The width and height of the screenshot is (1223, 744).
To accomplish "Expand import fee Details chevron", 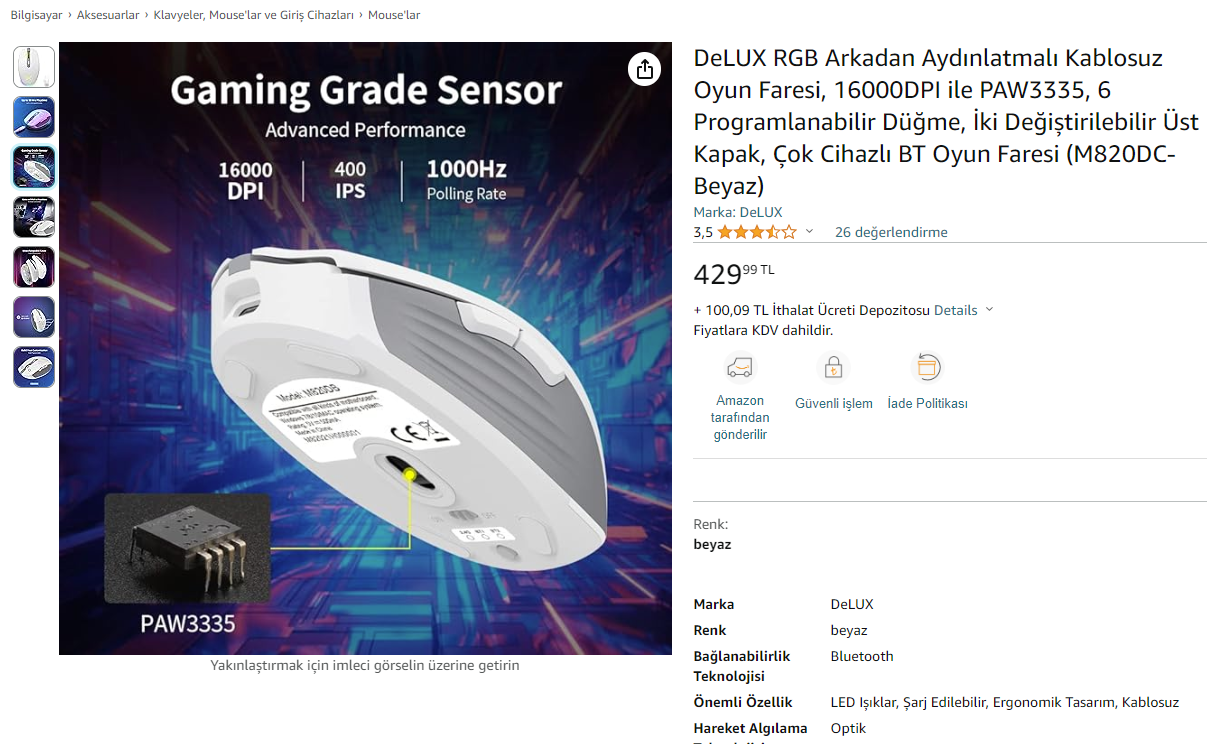I will 989,310.
